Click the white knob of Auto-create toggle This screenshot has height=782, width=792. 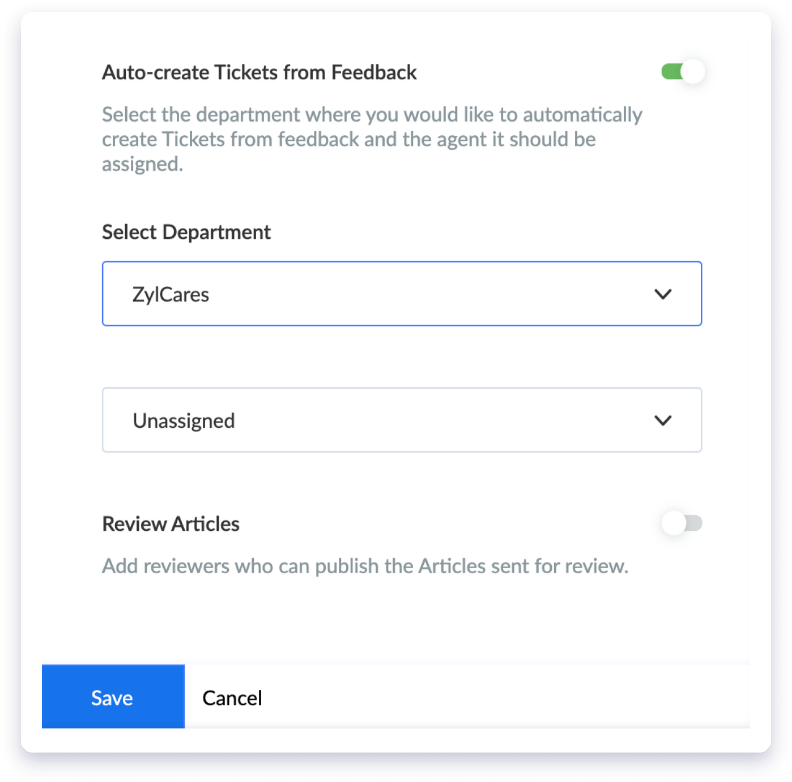point(693,72)
